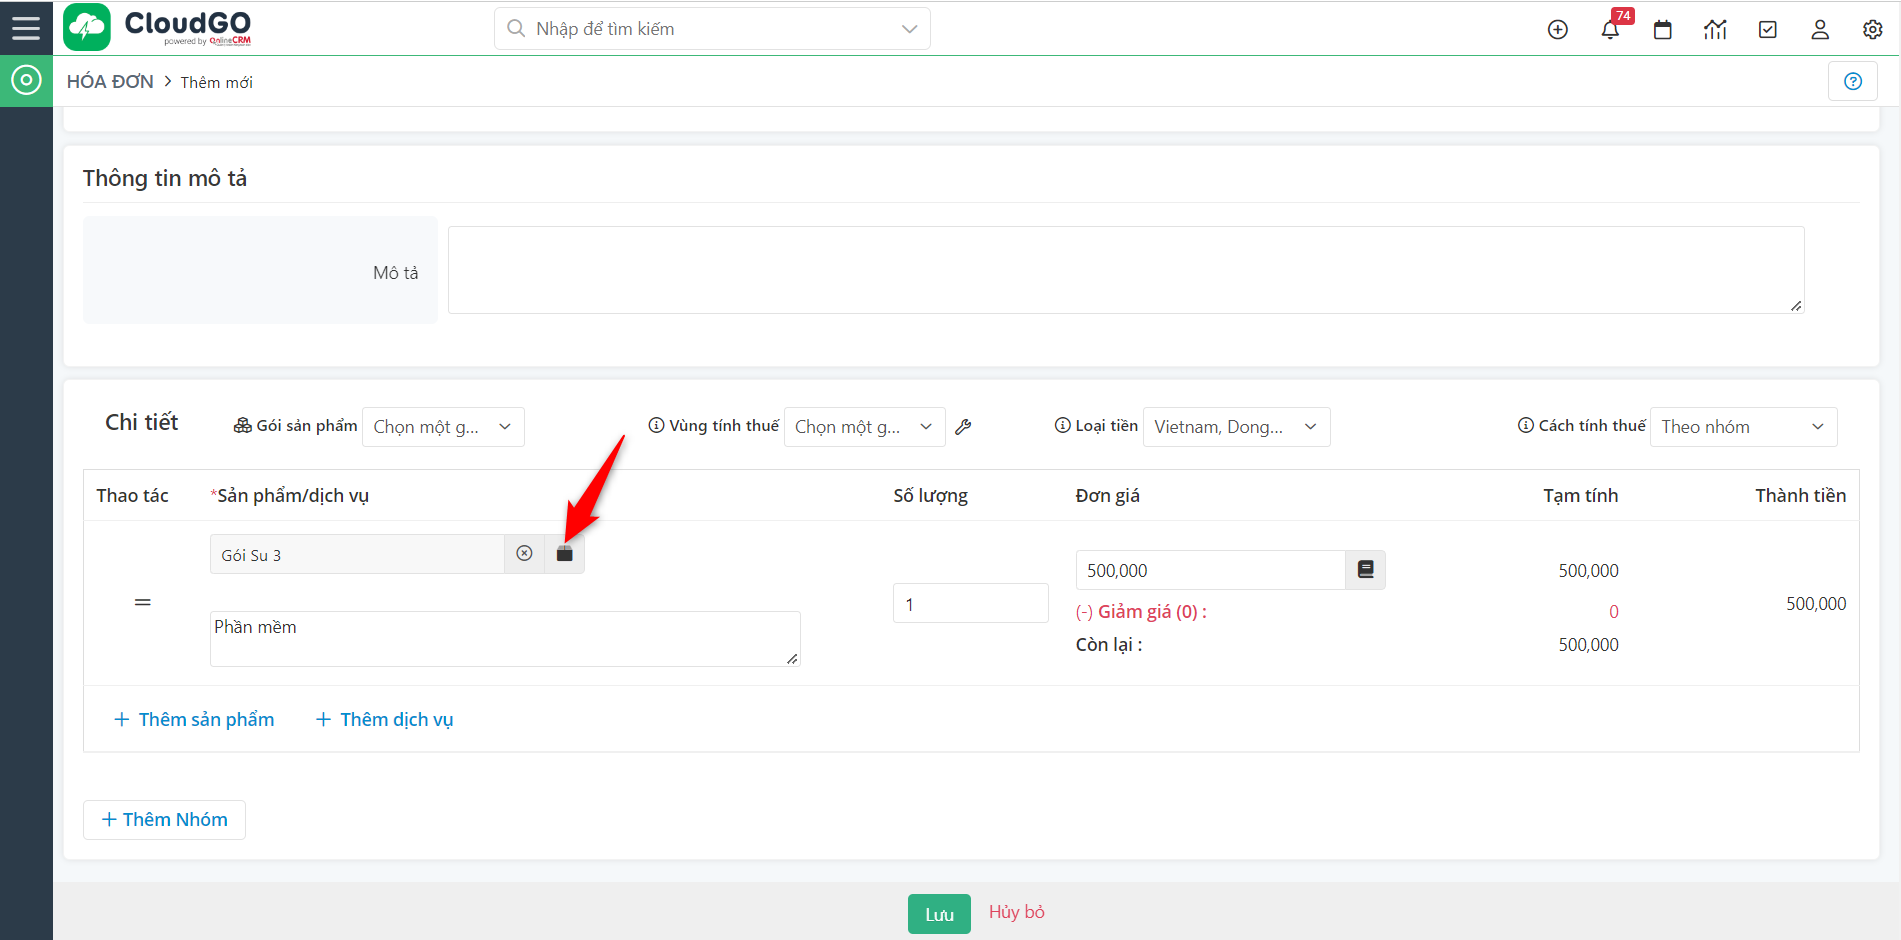Open the Cách tính thuế dropdown
Viewport: 1901px width, 940px height.
click(1742, 427)
